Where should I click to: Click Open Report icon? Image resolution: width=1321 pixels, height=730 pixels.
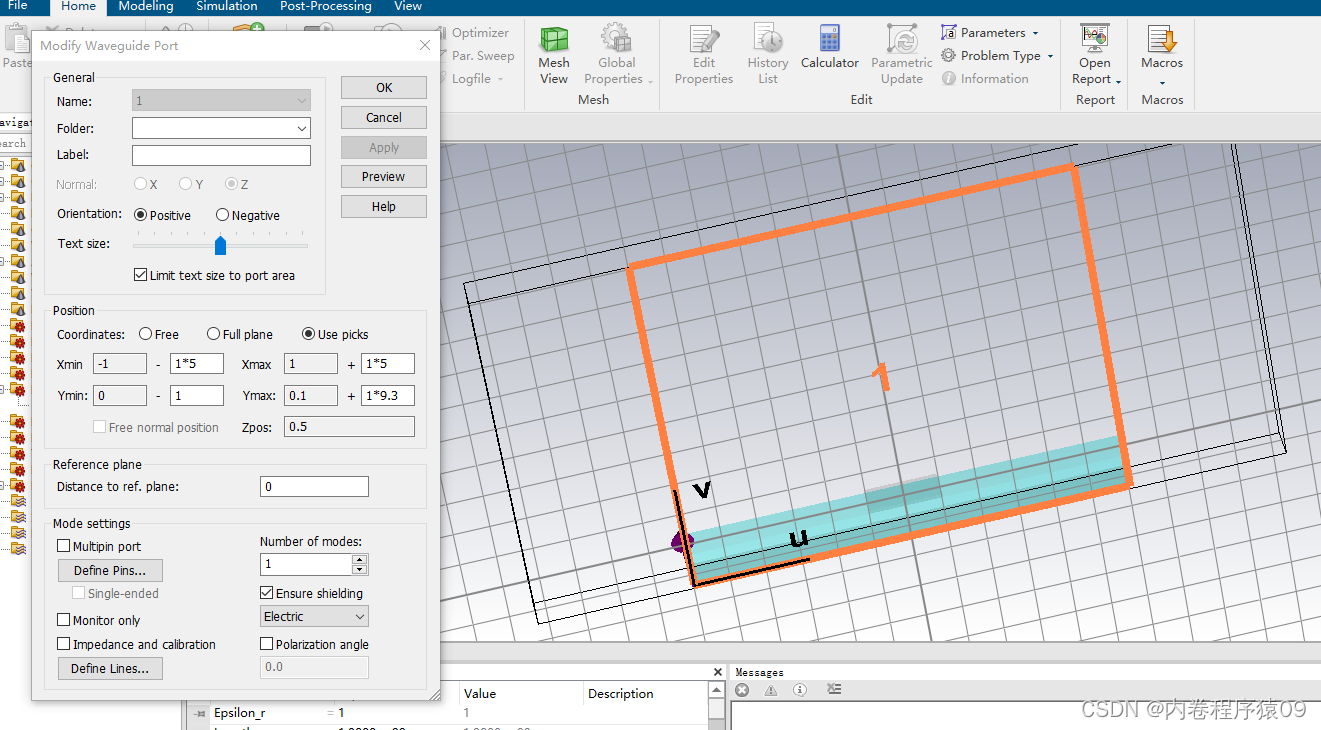coord(1095,40)
